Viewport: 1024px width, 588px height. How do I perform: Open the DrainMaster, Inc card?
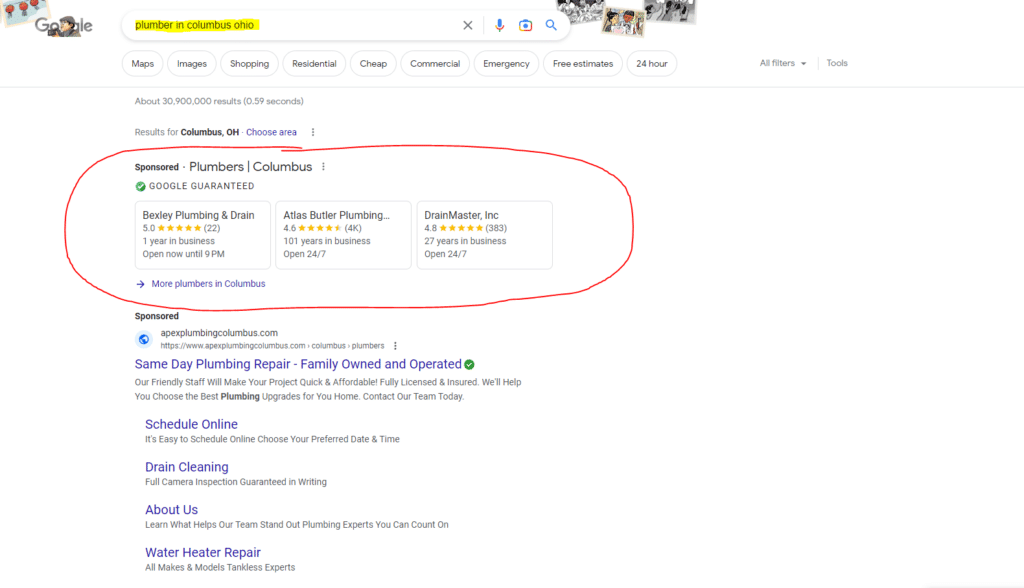point(485,235)
